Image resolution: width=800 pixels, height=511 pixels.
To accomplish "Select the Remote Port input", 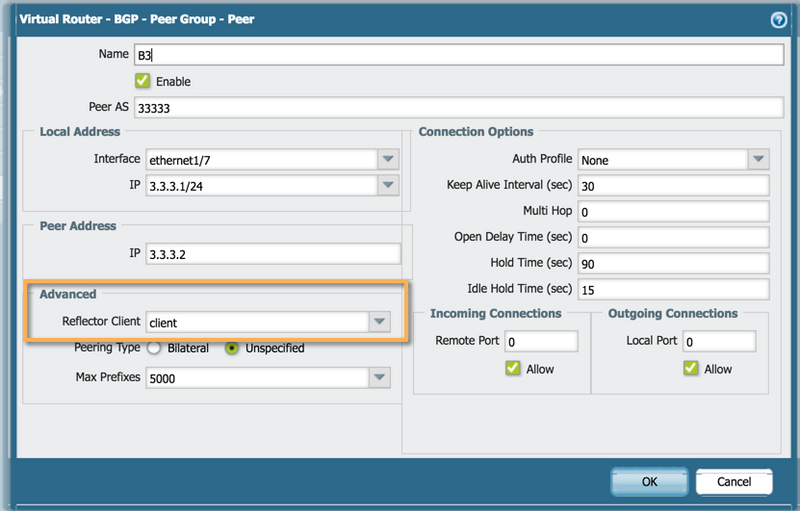I will pyautogui.click(x=541, y=341).
